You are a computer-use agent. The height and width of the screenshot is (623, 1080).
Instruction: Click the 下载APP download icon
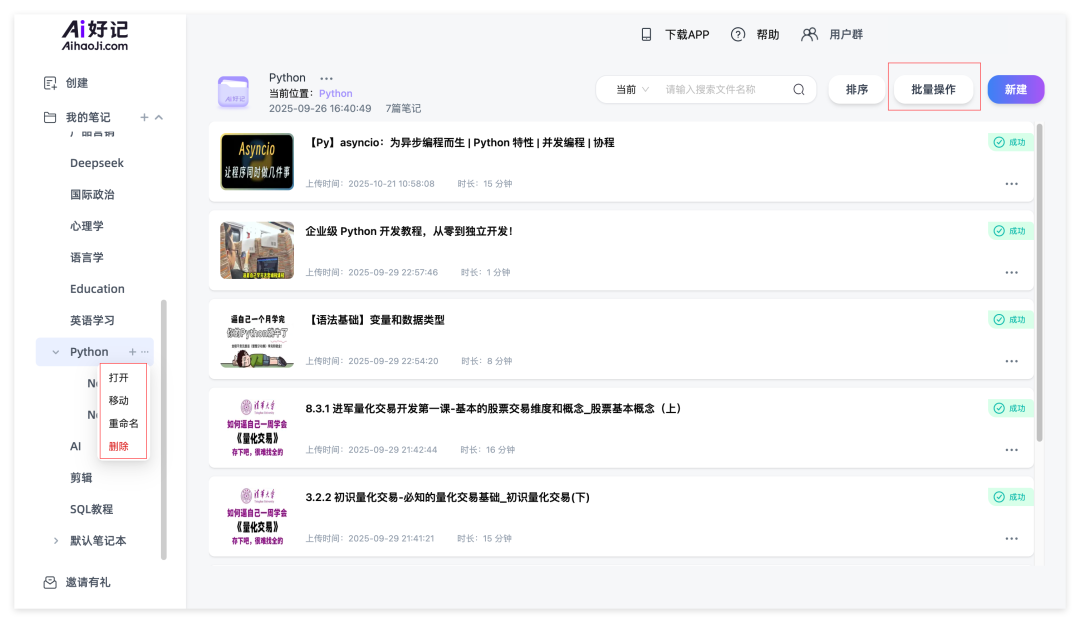click(645, 33)
